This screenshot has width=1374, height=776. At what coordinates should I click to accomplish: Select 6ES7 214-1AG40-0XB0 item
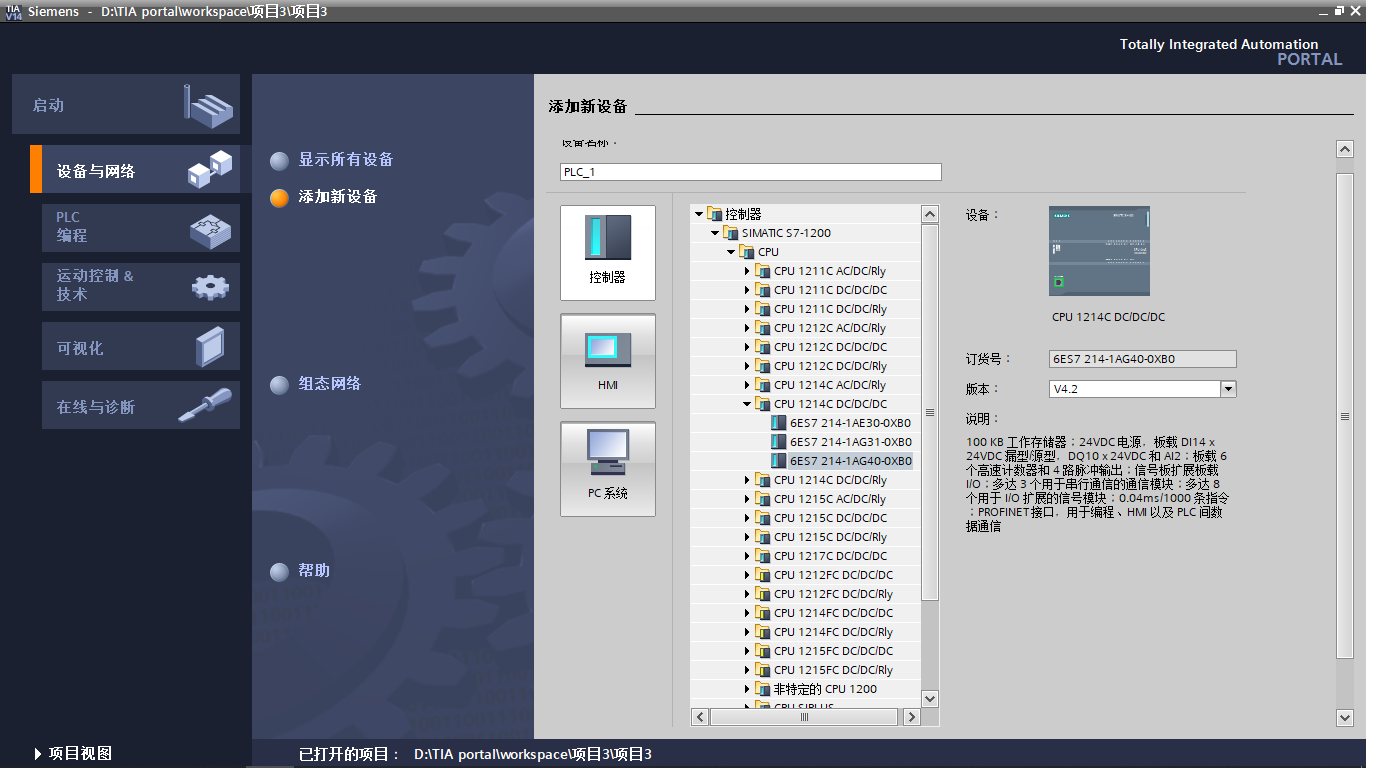(850, 461)
